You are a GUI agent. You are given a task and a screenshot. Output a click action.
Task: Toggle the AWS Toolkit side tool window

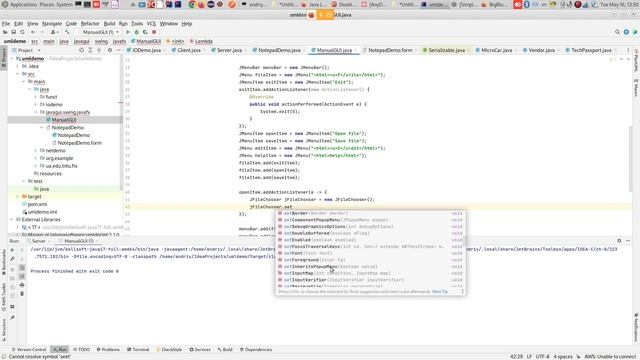(4, 297)
